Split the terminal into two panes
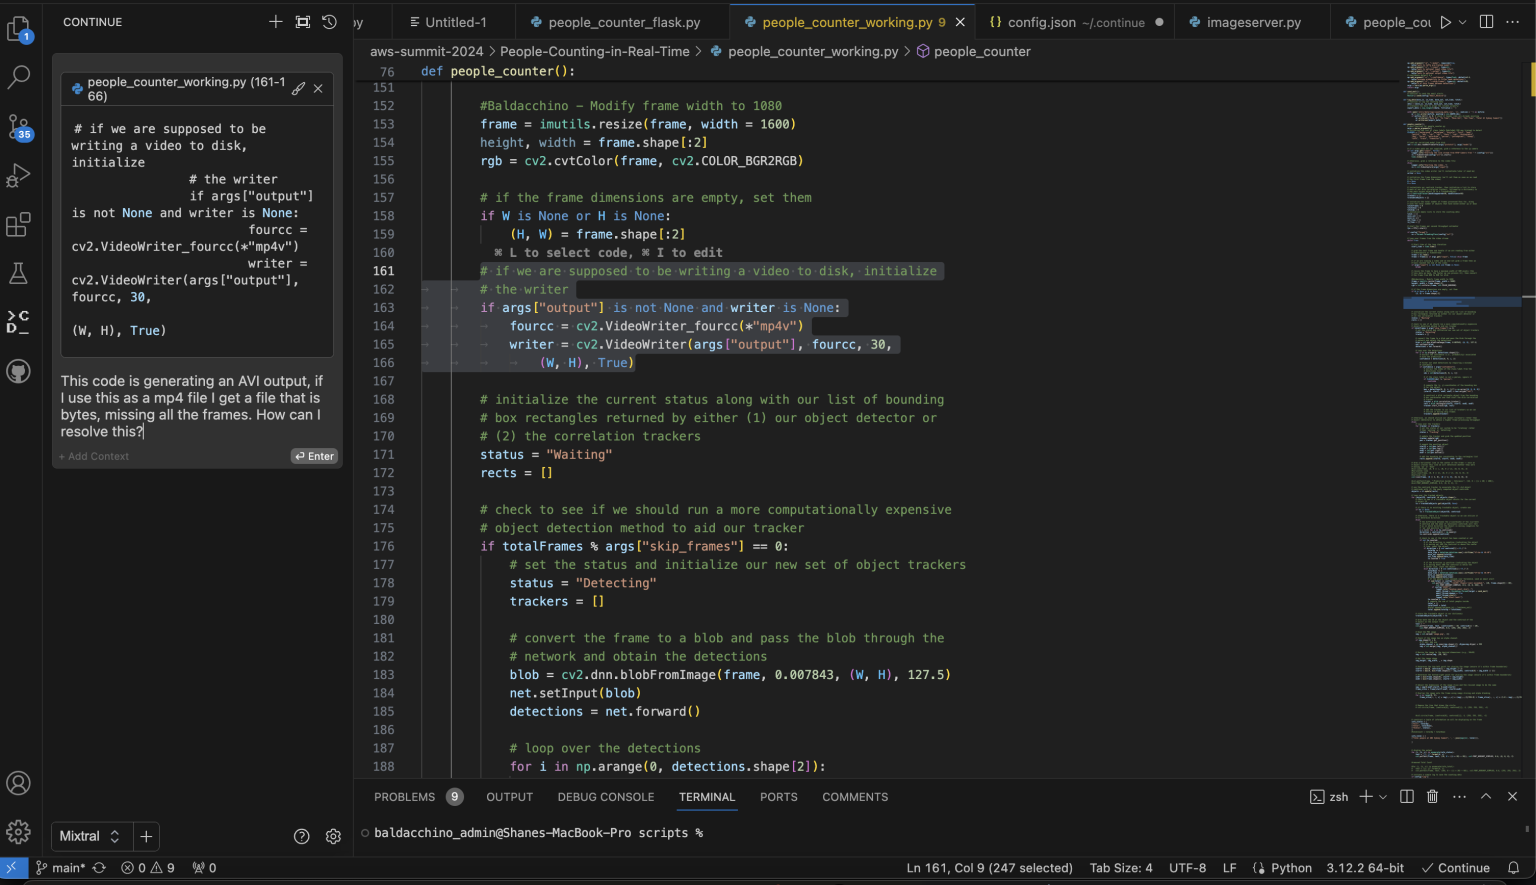 click(x=1407, y=796)
